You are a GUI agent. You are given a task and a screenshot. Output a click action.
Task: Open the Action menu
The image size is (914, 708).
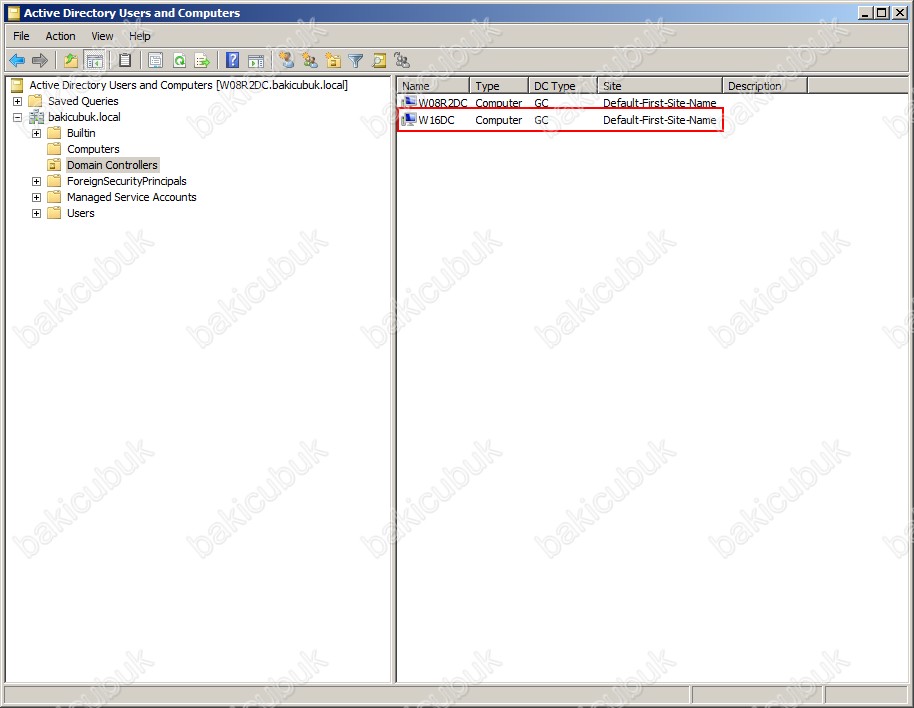click(61, 36)
